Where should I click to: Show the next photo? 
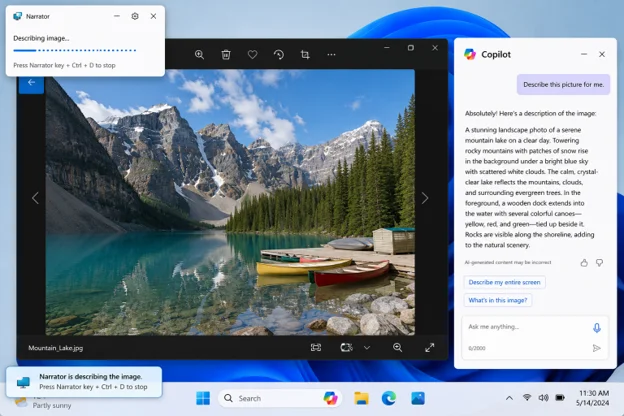(x=425, y=198)
